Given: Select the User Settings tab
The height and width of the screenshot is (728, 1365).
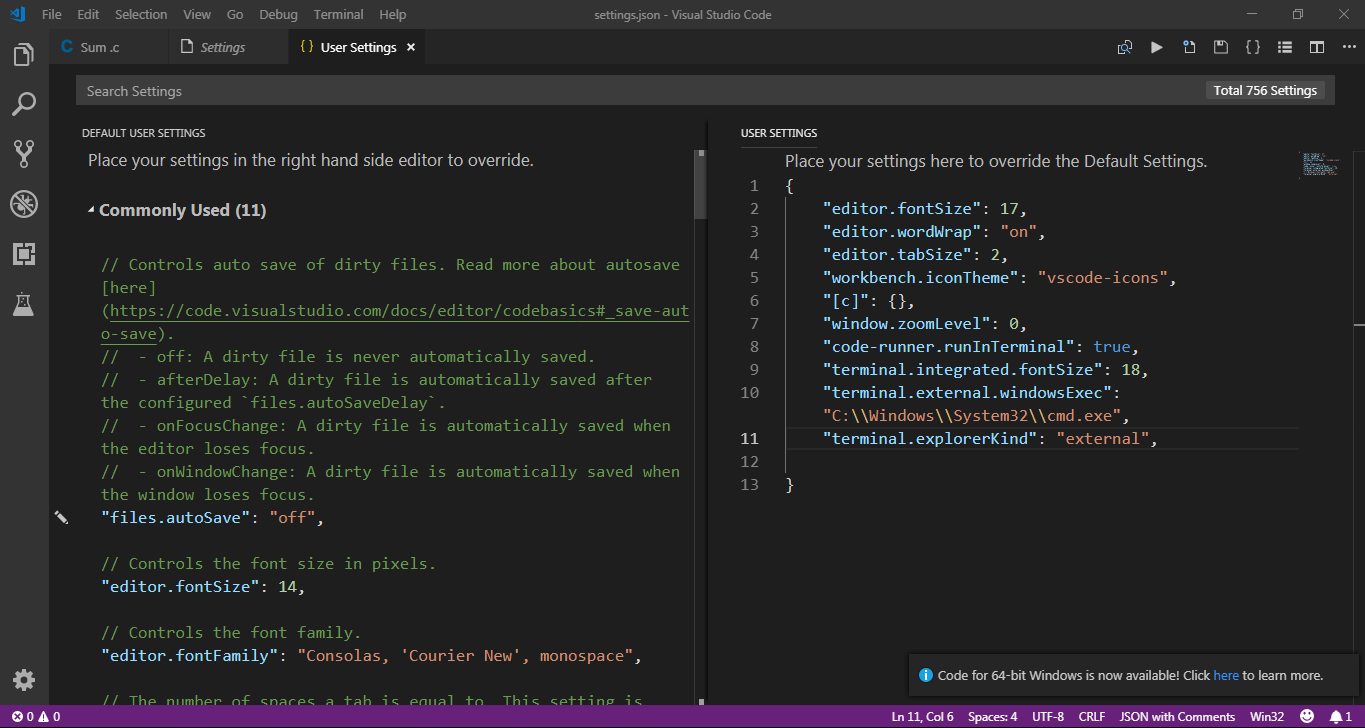Looking at the screenshot, I should 358,47.
